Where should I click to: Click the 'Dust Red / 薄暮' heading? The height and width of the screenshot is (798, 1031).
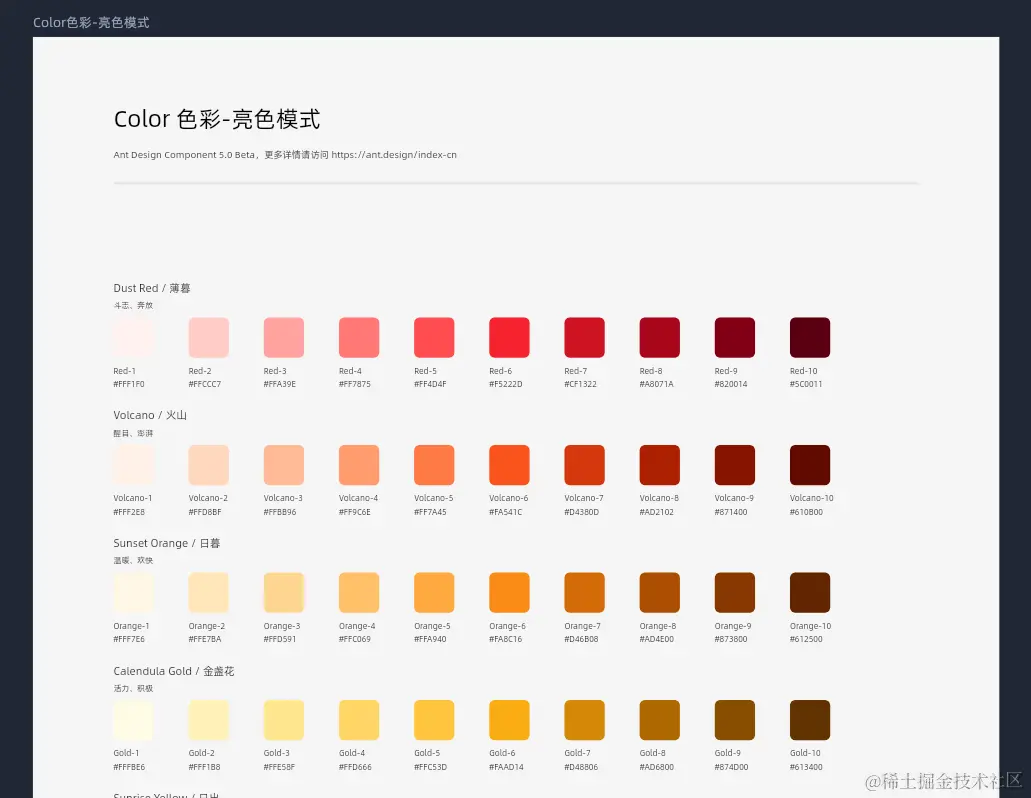pyautogui.click(x=152, y=288)
